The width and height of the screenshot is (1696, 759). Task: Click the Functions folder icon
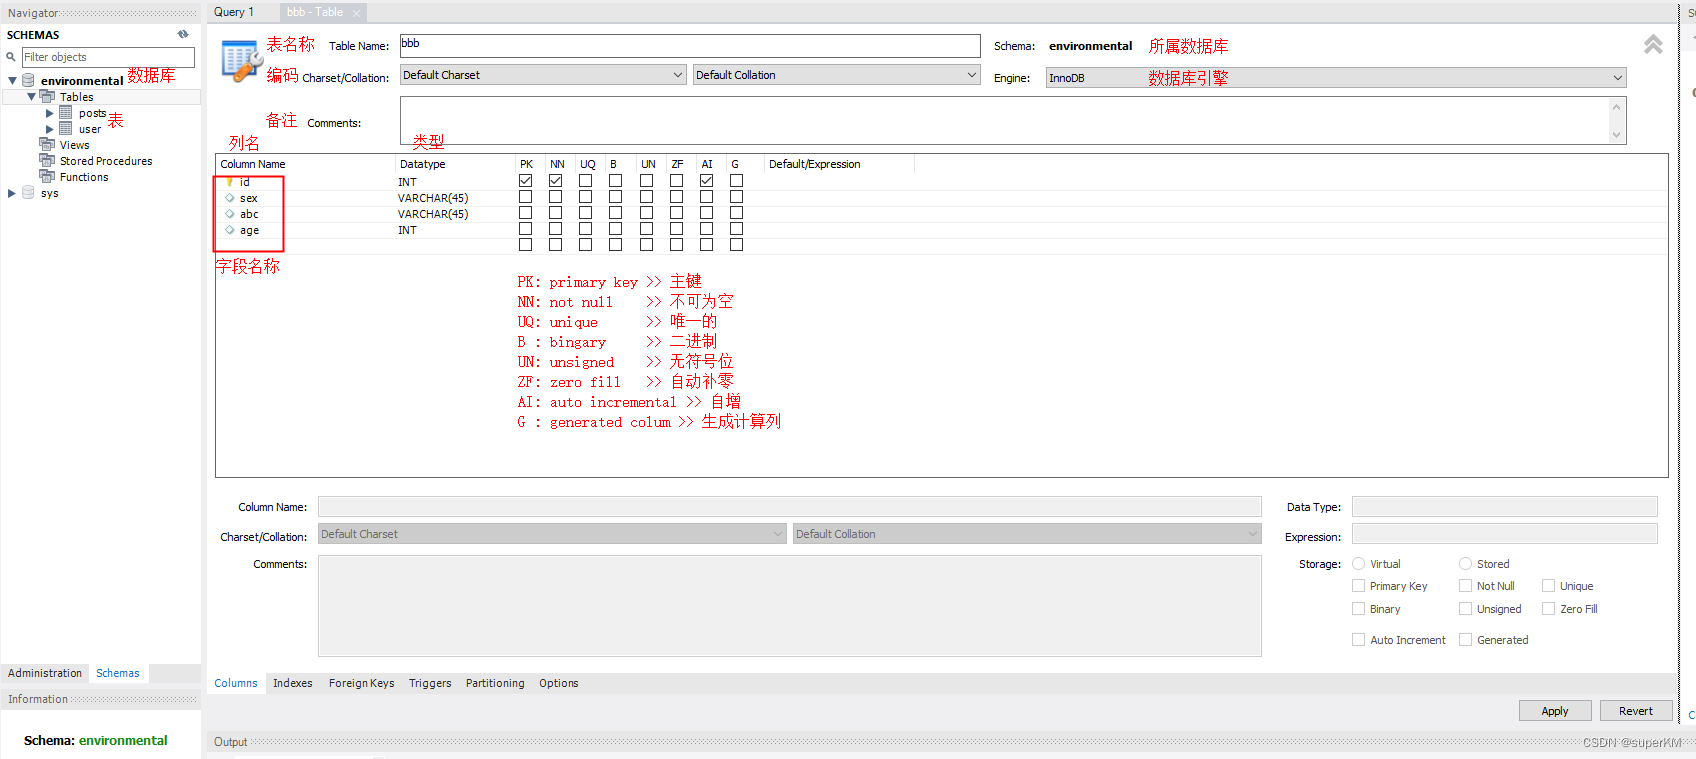(x=47, y=176)
